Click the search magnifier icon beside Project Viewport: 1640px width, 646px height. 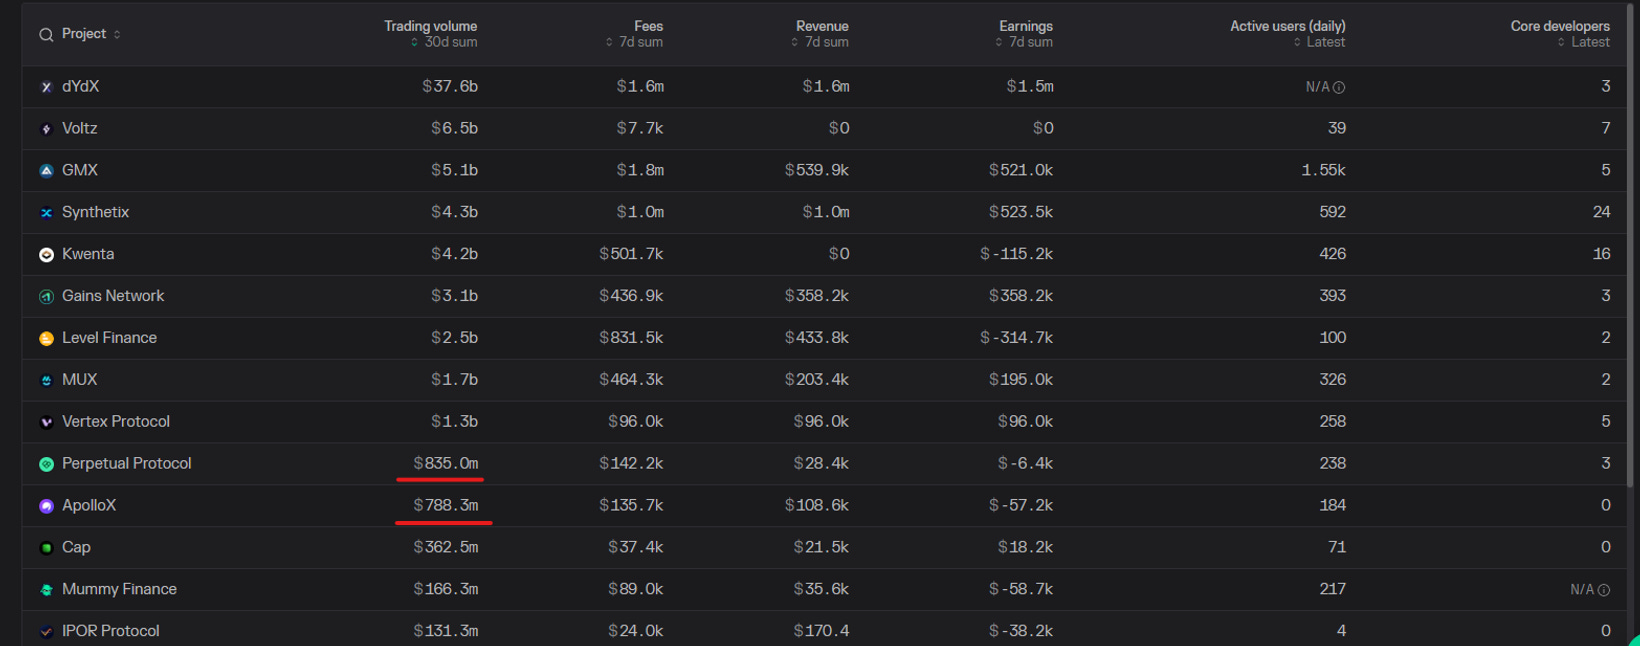(46, 35)
